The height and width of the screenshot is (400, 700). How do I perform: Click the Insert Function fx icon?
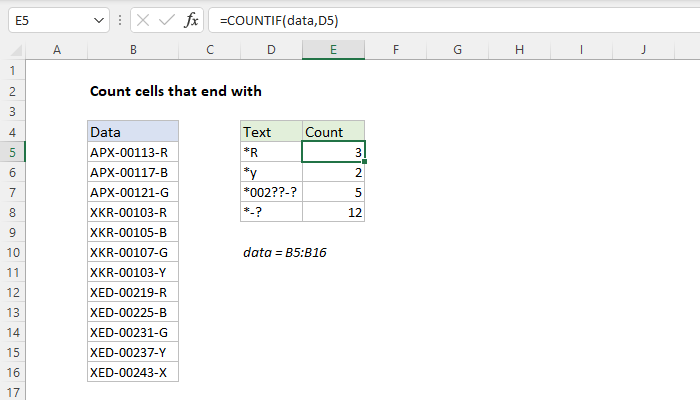191,21
